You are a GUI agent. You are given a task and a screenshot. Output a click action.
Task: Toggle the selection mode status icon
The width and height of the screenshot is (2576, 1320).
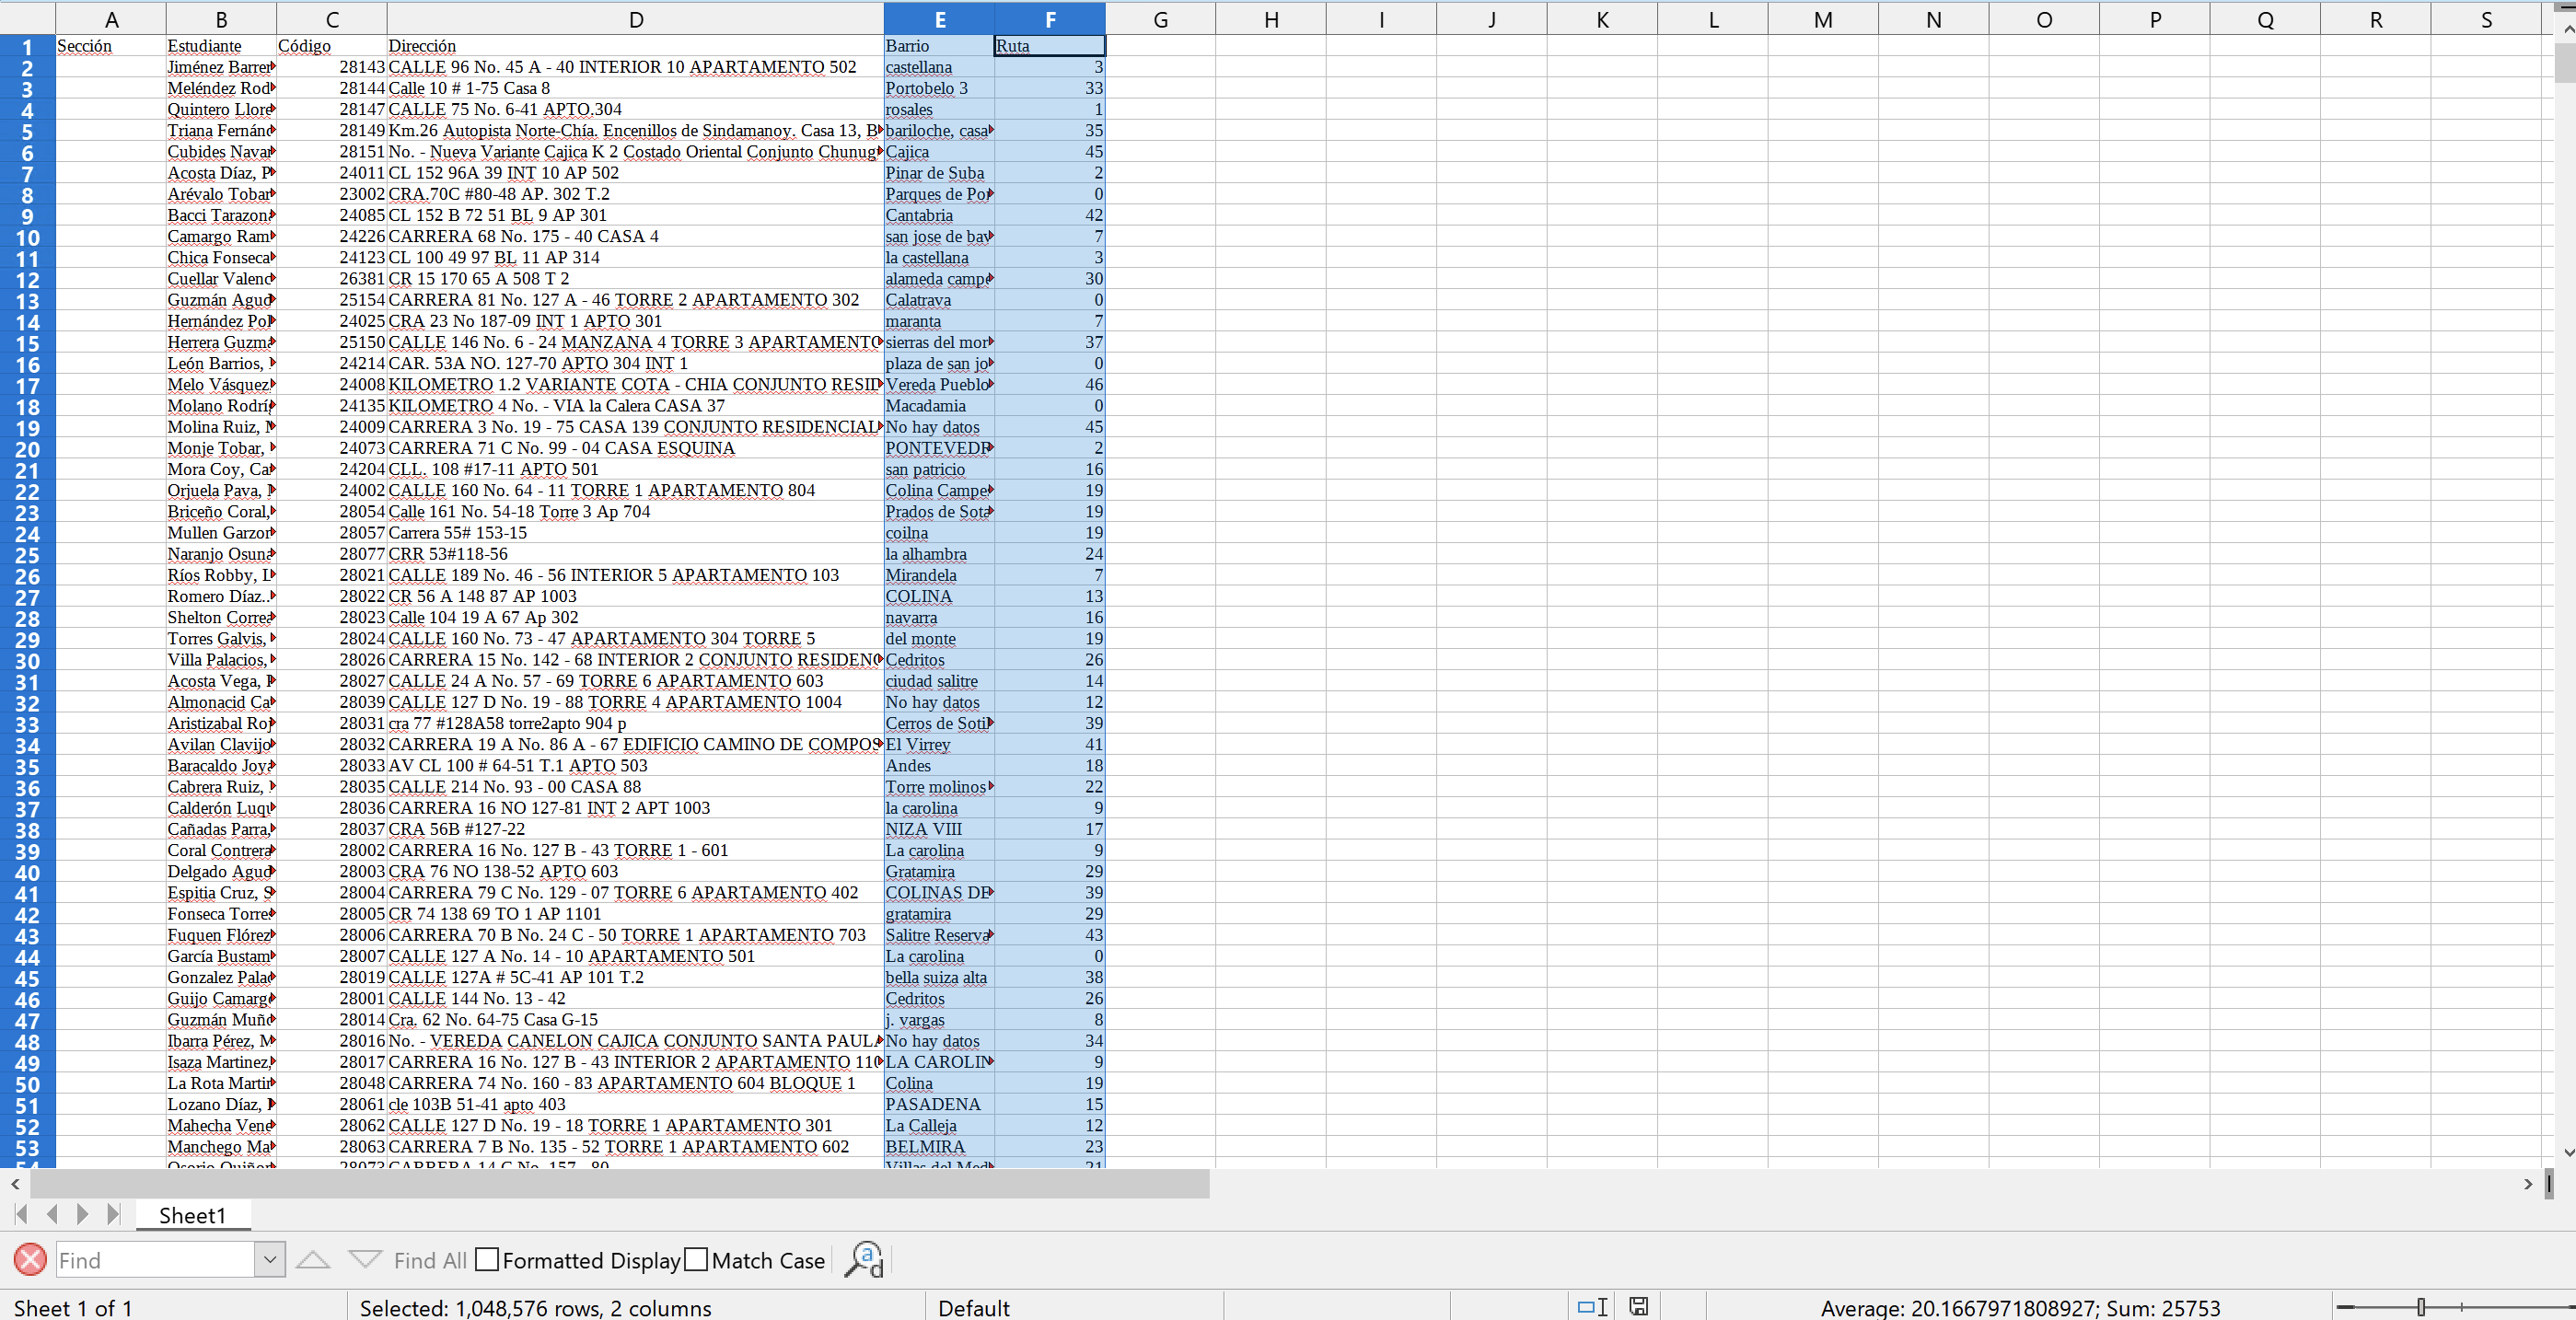[x=1592, y=1306]
